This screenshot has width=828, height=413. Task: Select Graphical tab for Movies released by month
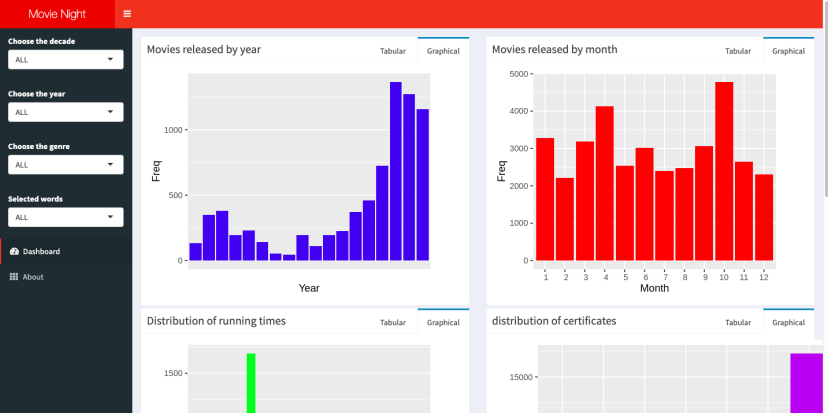(x=788, y=51)
